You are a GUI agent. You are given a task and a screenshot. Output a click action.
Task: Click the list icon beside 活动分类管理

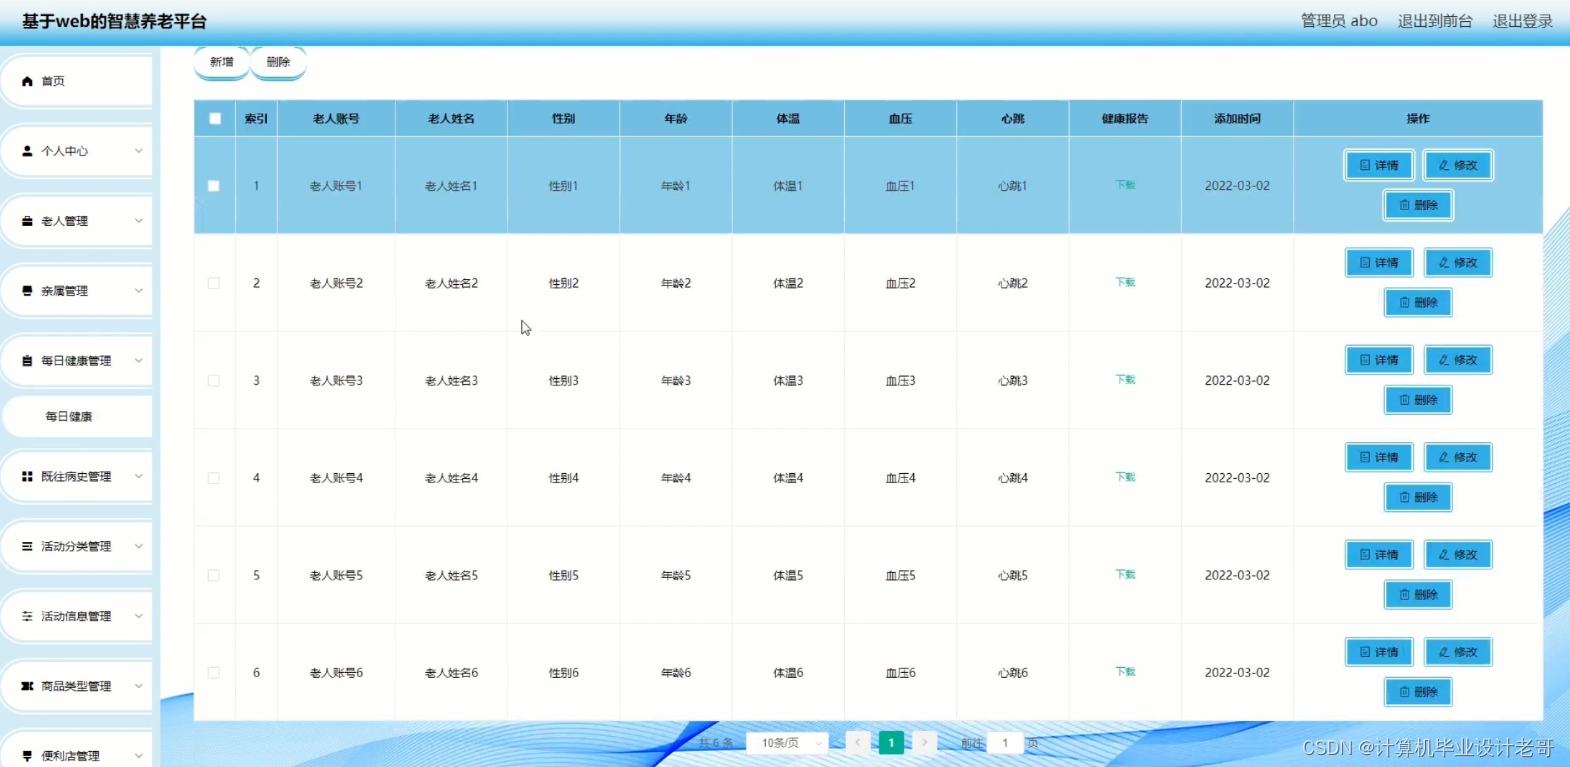tap(27, 547)
